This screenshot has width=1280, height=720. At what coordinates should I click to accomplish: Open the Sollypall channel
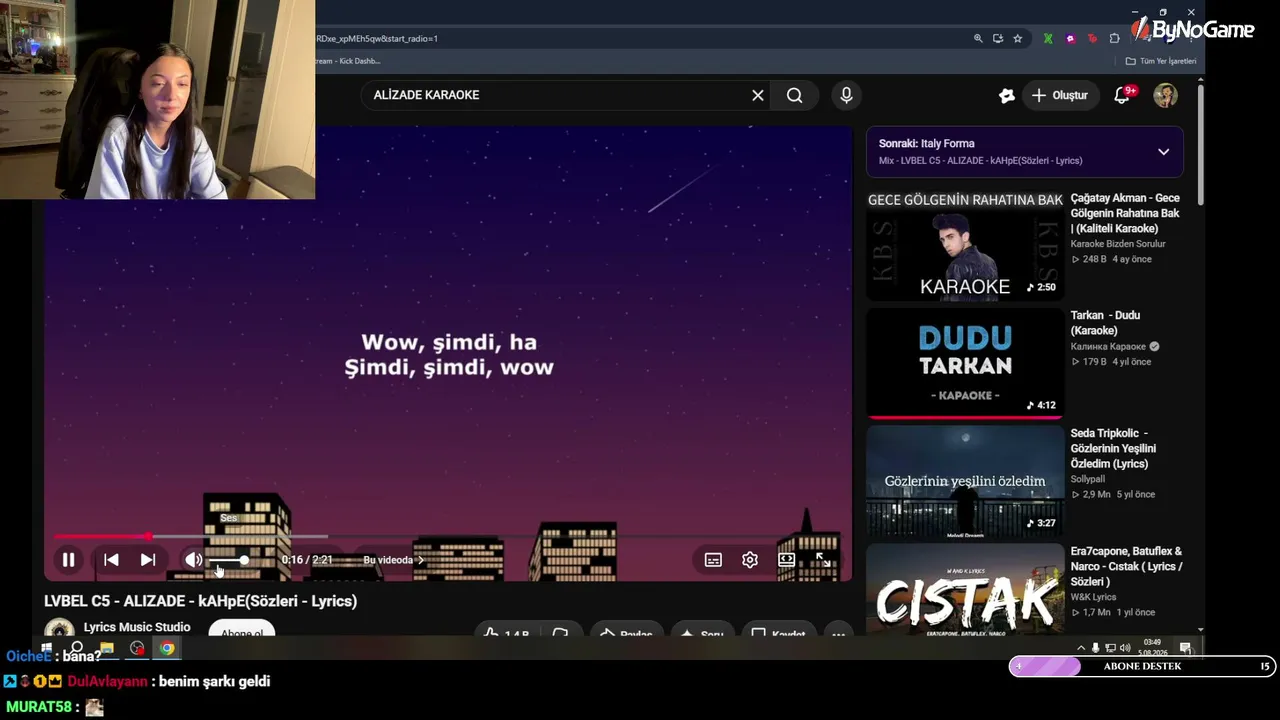pos(1088,479)
